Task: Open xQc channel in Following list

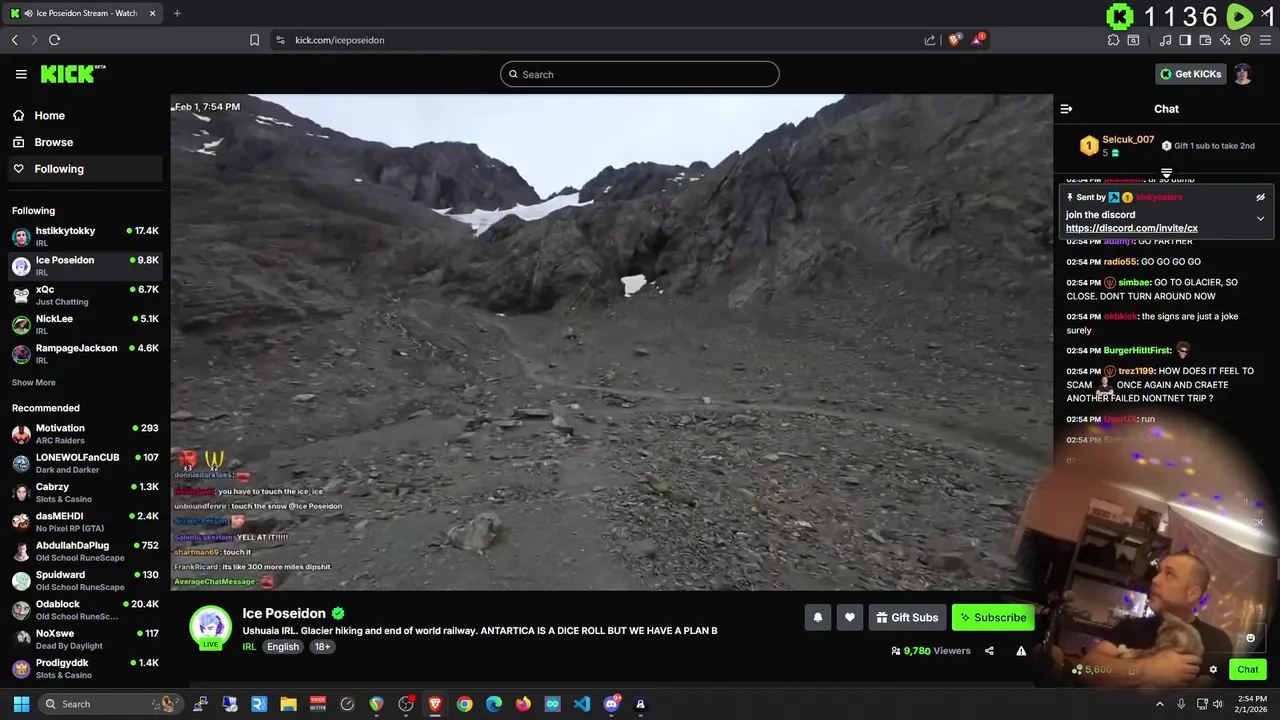Action: pos(84,295)
